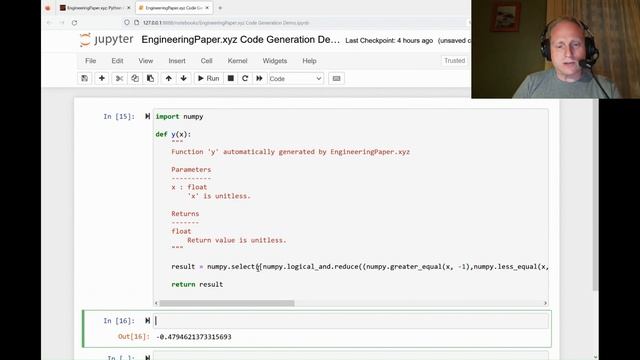Go back with browser back arrow

pos(49,23)
